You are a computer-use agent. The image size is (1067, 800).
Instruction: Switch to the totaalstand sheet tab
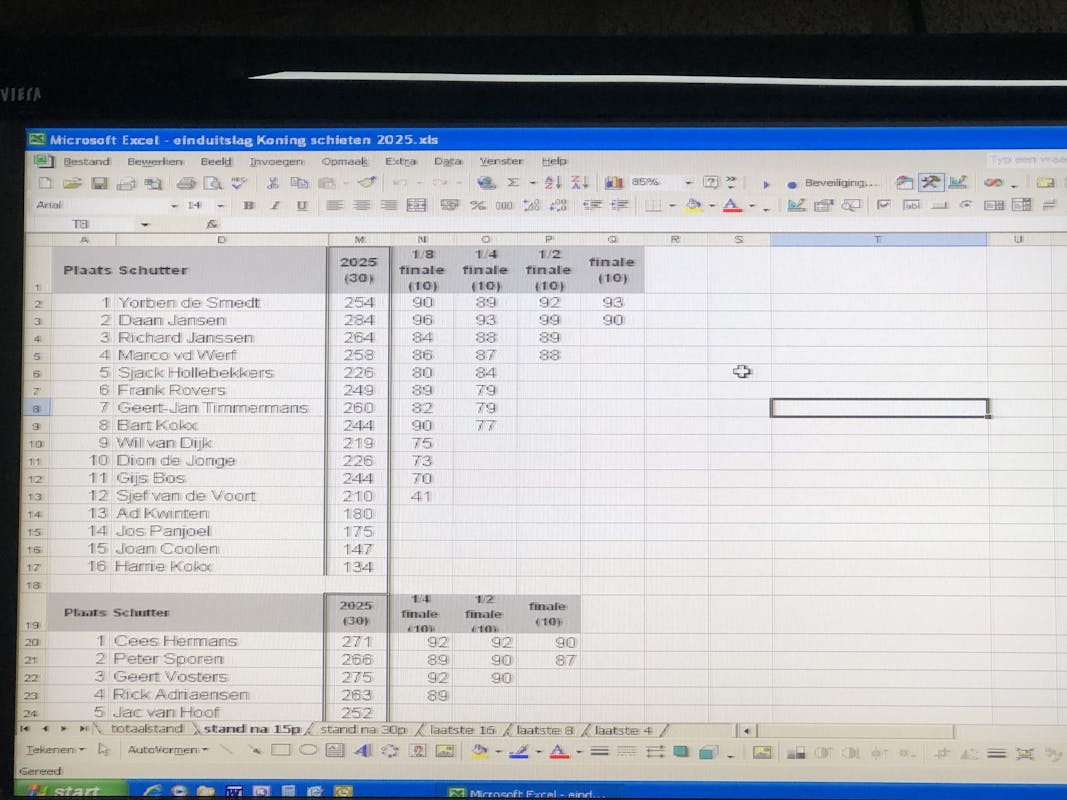point(146,729)
